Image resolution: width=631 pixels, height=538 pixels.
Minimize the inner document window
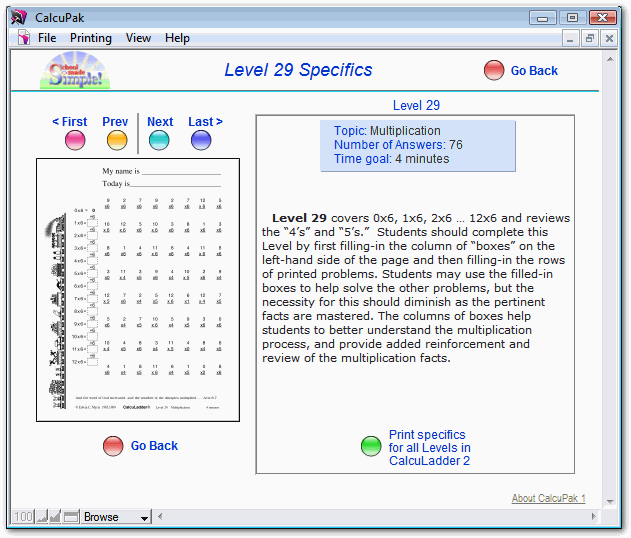pyautogui.click(x=570, y=39)
